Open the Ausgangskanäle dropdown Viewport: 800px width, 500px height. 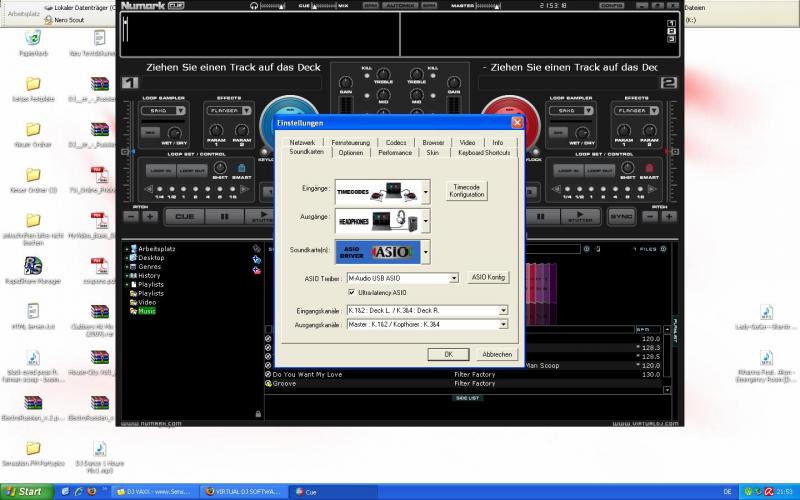(x=503, y=323)
